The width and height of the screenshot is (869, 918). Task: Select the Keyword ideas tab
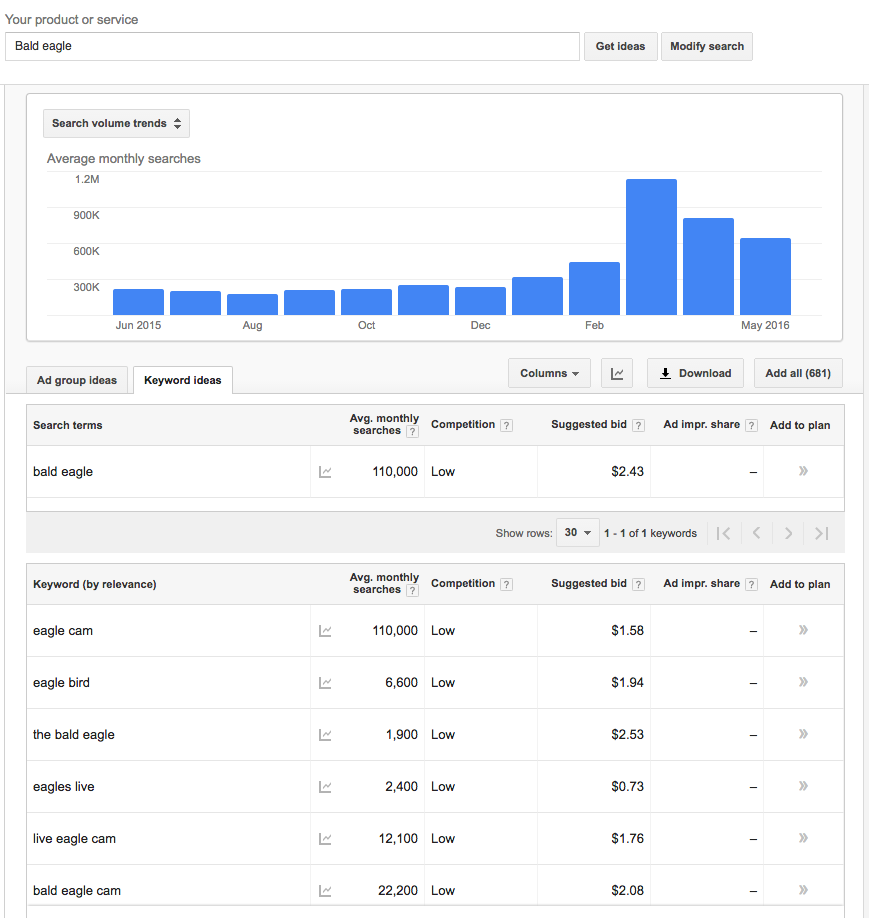183,381
